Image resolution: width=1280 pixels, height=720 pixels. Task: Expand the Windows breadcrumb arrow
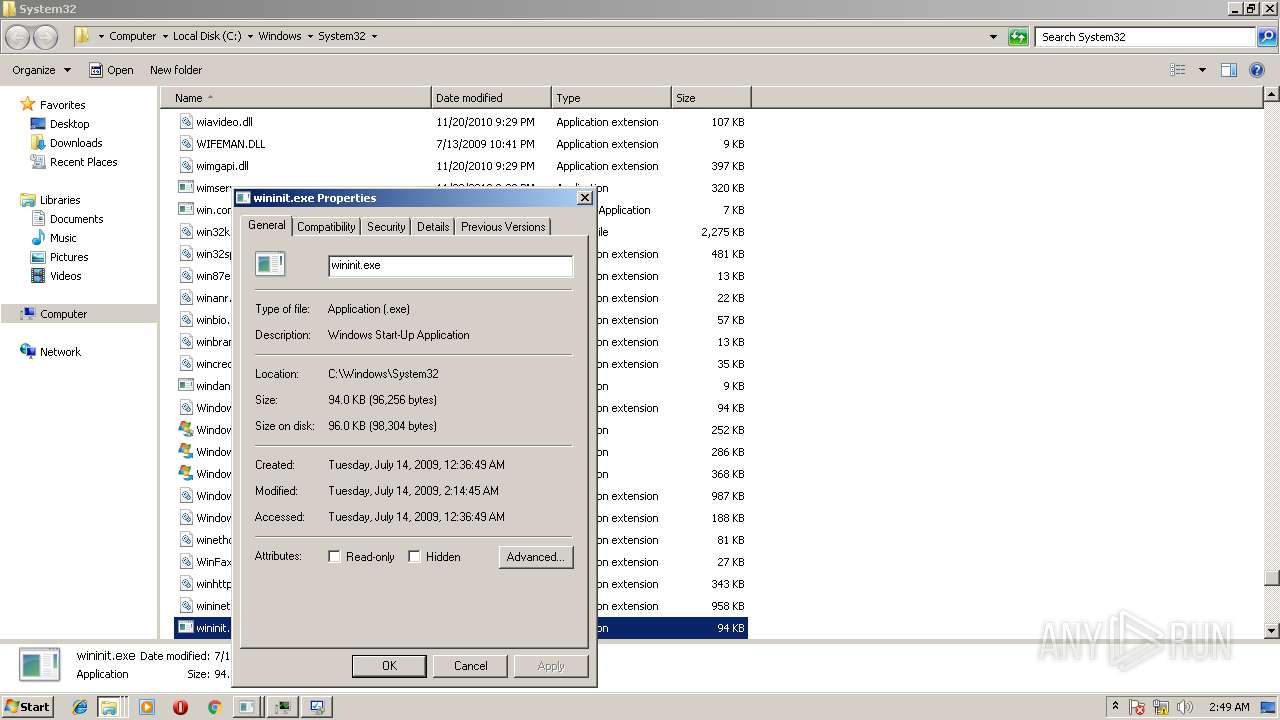coord(310,36)
